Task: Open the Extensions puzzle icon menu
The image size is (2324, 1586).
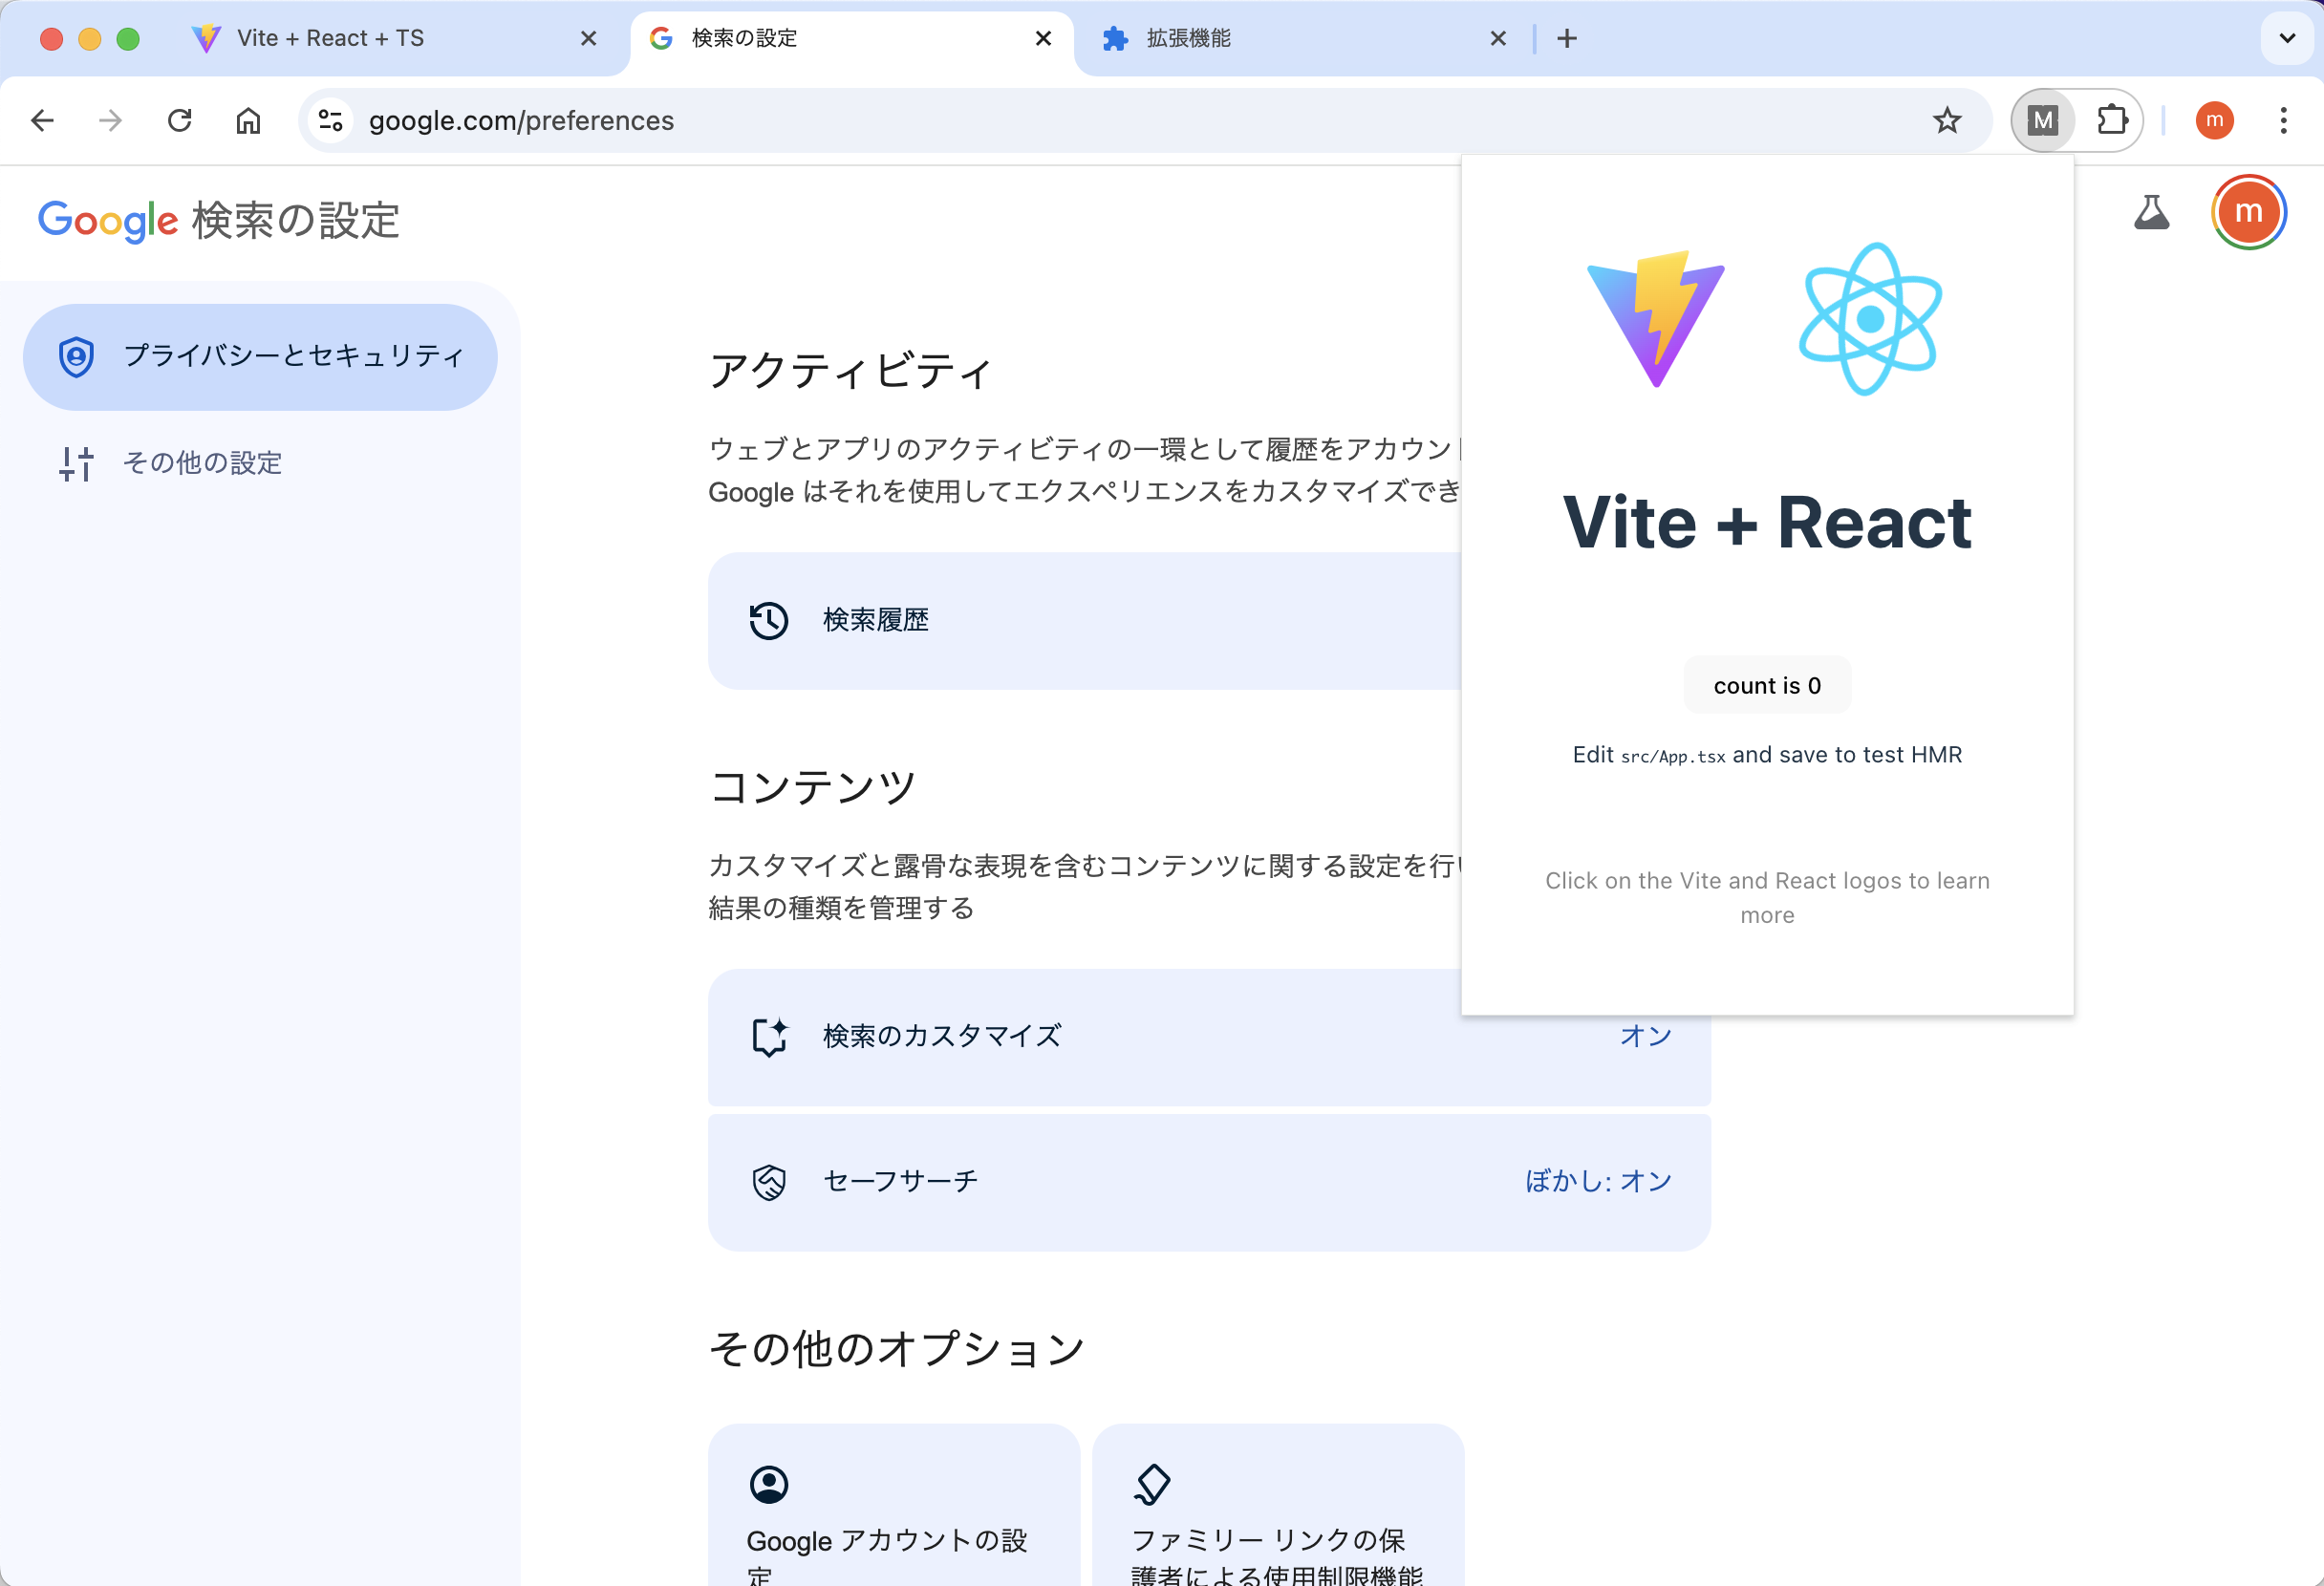Action: pos(2111,120)
